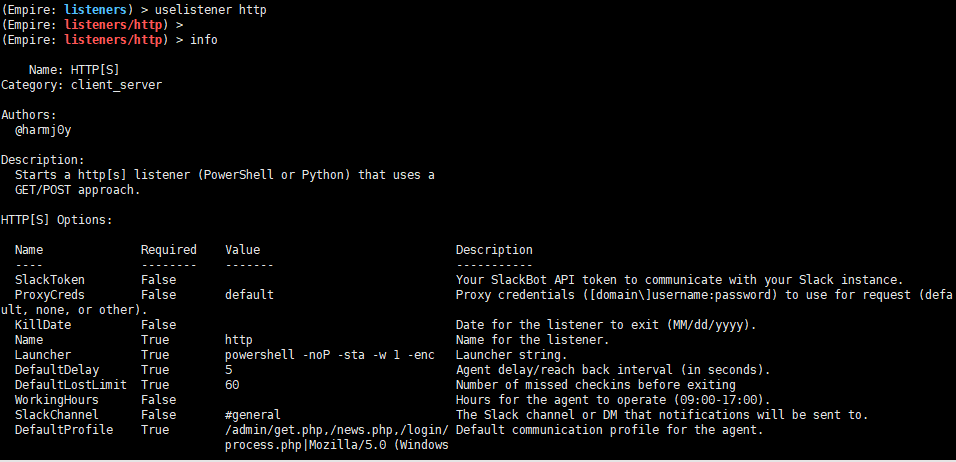Click the 'Description' column header
This screenshot has width=956, height=462.
pos(494,250)
